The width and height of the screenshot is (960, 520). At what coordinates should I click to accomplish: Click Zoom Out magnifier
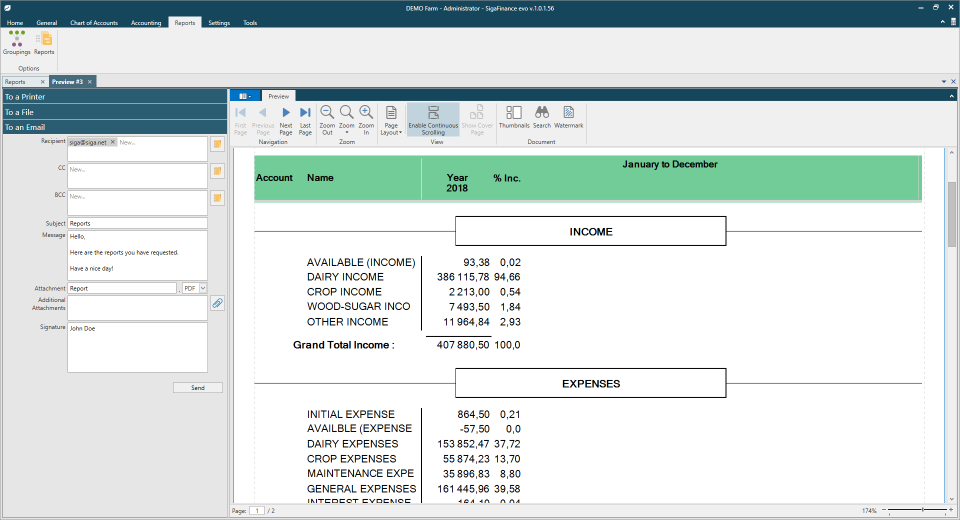(x=328, y=120)
